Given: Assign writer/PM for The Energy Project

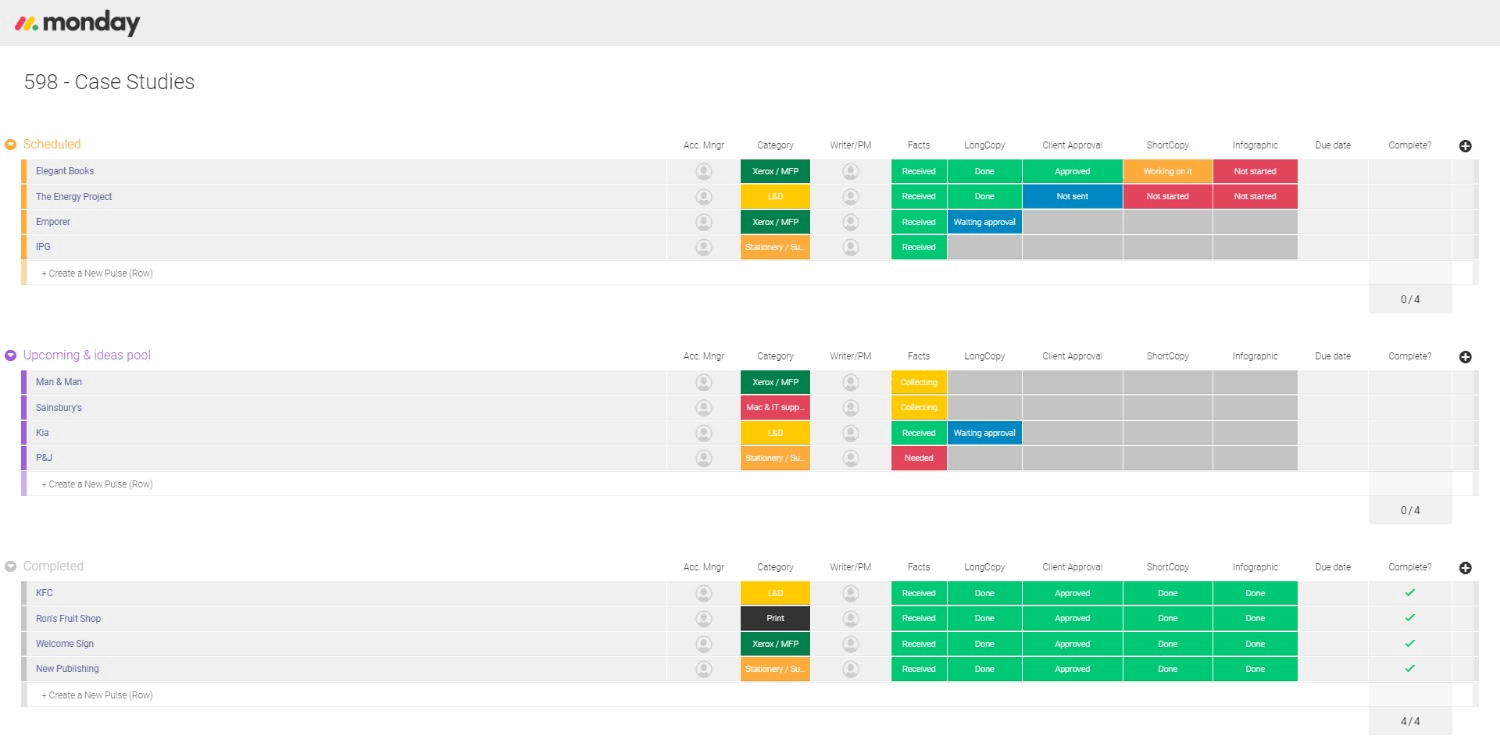Looking at the screenshot, I should point(851,197).
